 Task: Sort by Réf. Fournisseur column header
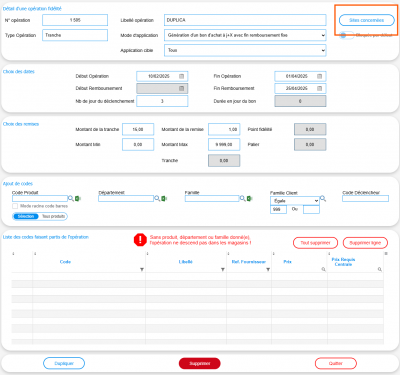pos(249,262)
